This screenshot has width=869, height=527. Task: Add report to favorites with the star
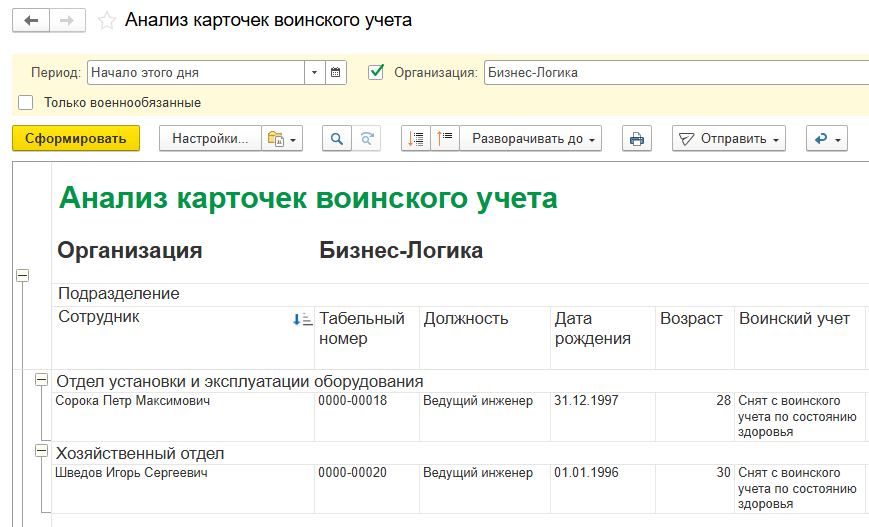tap(106, 21)
